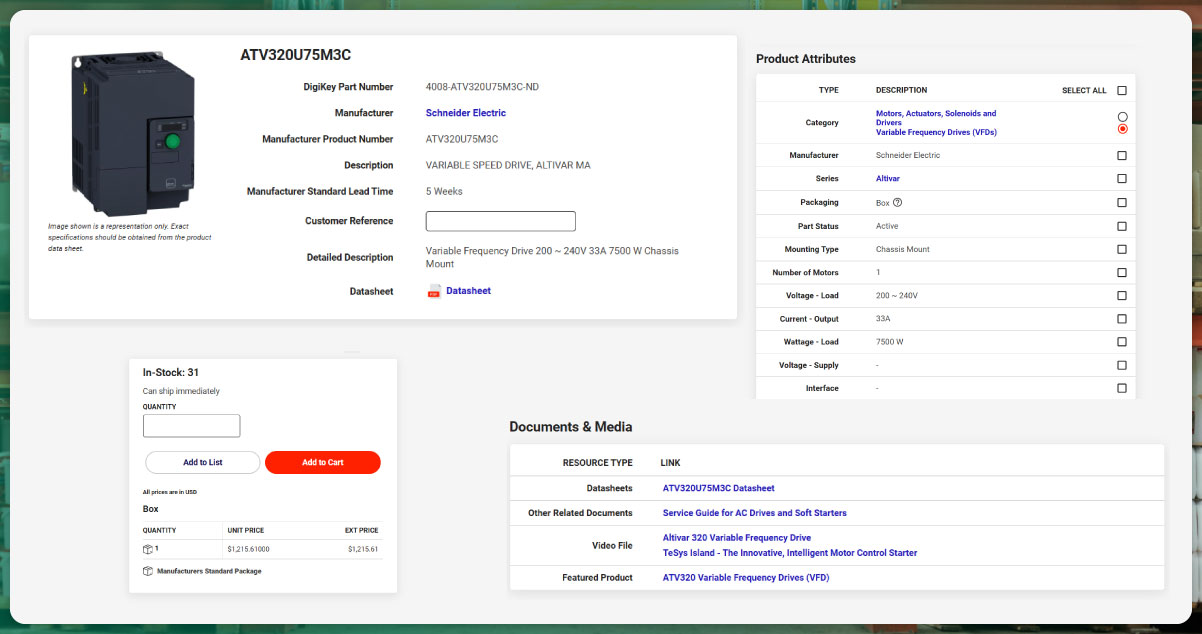Open the Motors, Actuators, Solenoids and Drivers link
1202x634 pixels.
tap(936, 118)
